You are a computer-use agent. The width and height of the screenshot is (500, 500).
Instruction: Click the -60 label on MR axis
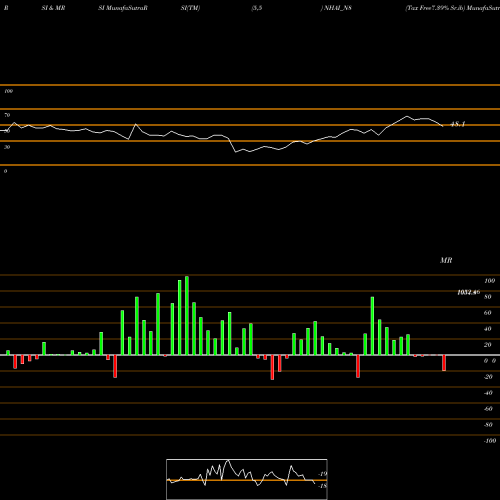(488, 409)
